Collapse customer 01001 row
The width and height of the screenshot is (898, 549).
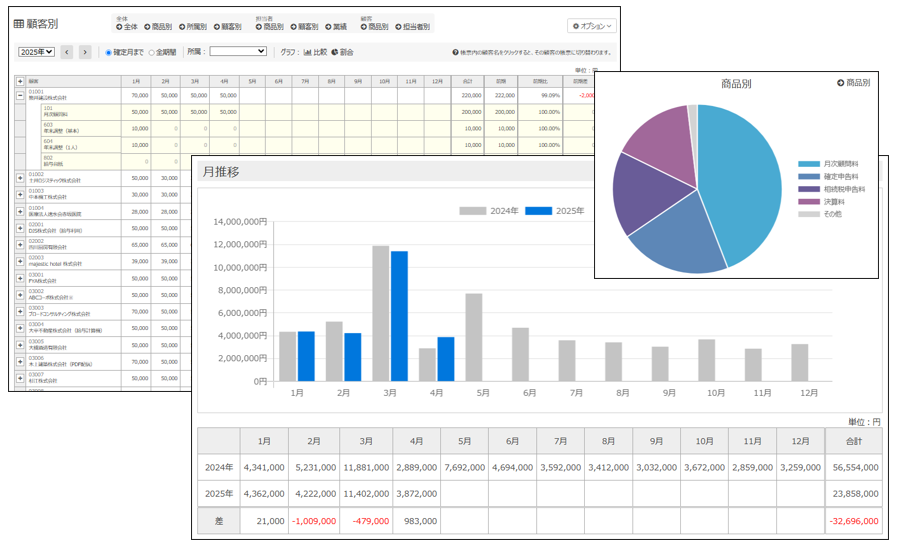coord(20,96)
